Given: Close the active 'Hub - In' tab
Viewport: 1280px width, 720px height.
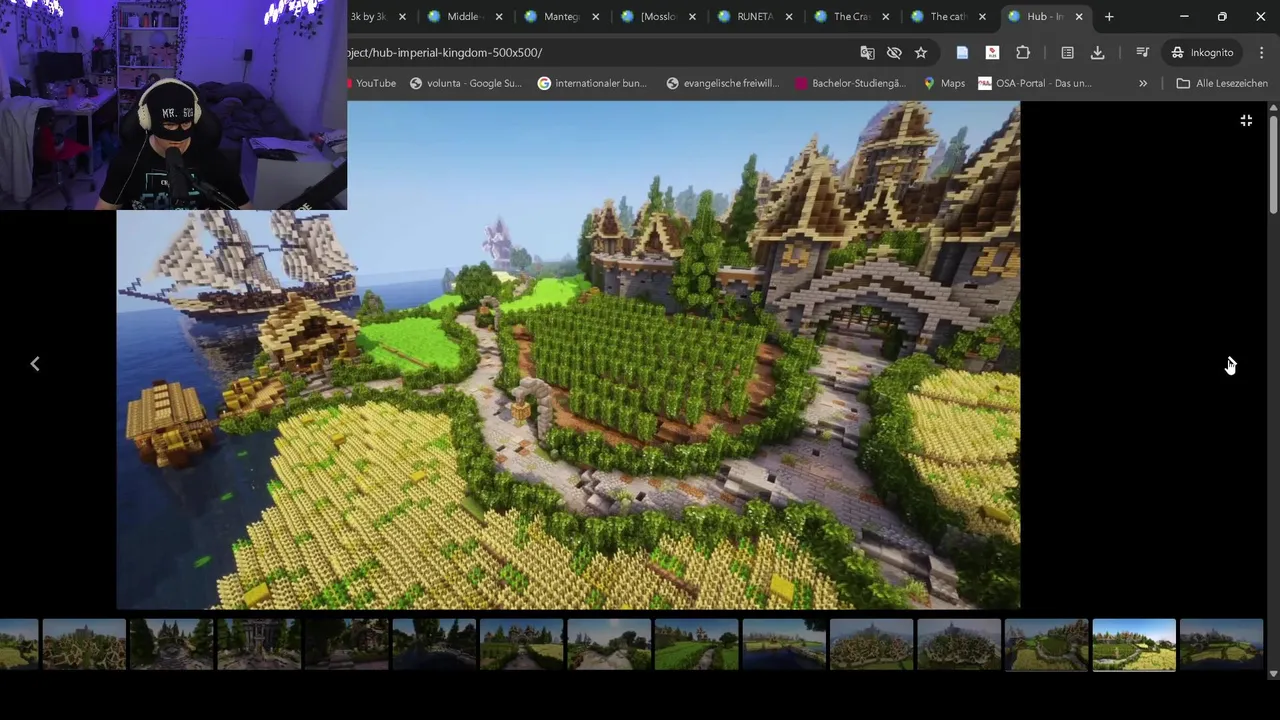Looking at the screenshot, I should coord(1079,16).
